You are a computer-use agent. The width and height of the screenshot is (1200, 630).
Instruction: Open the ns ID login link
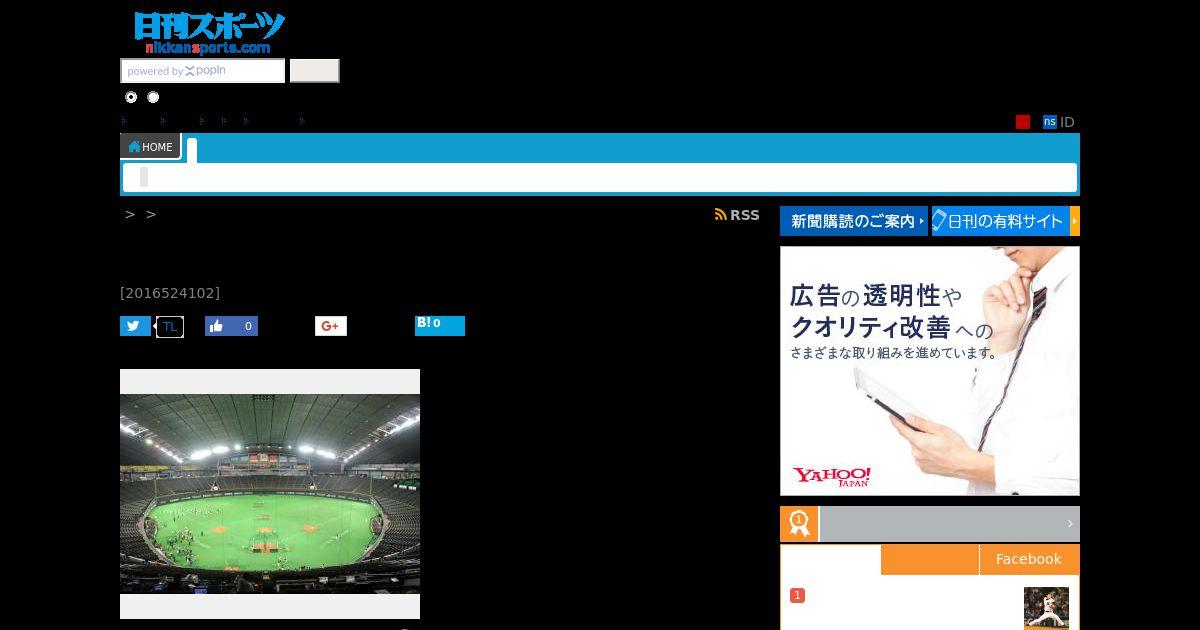(x=1059, y=122)
